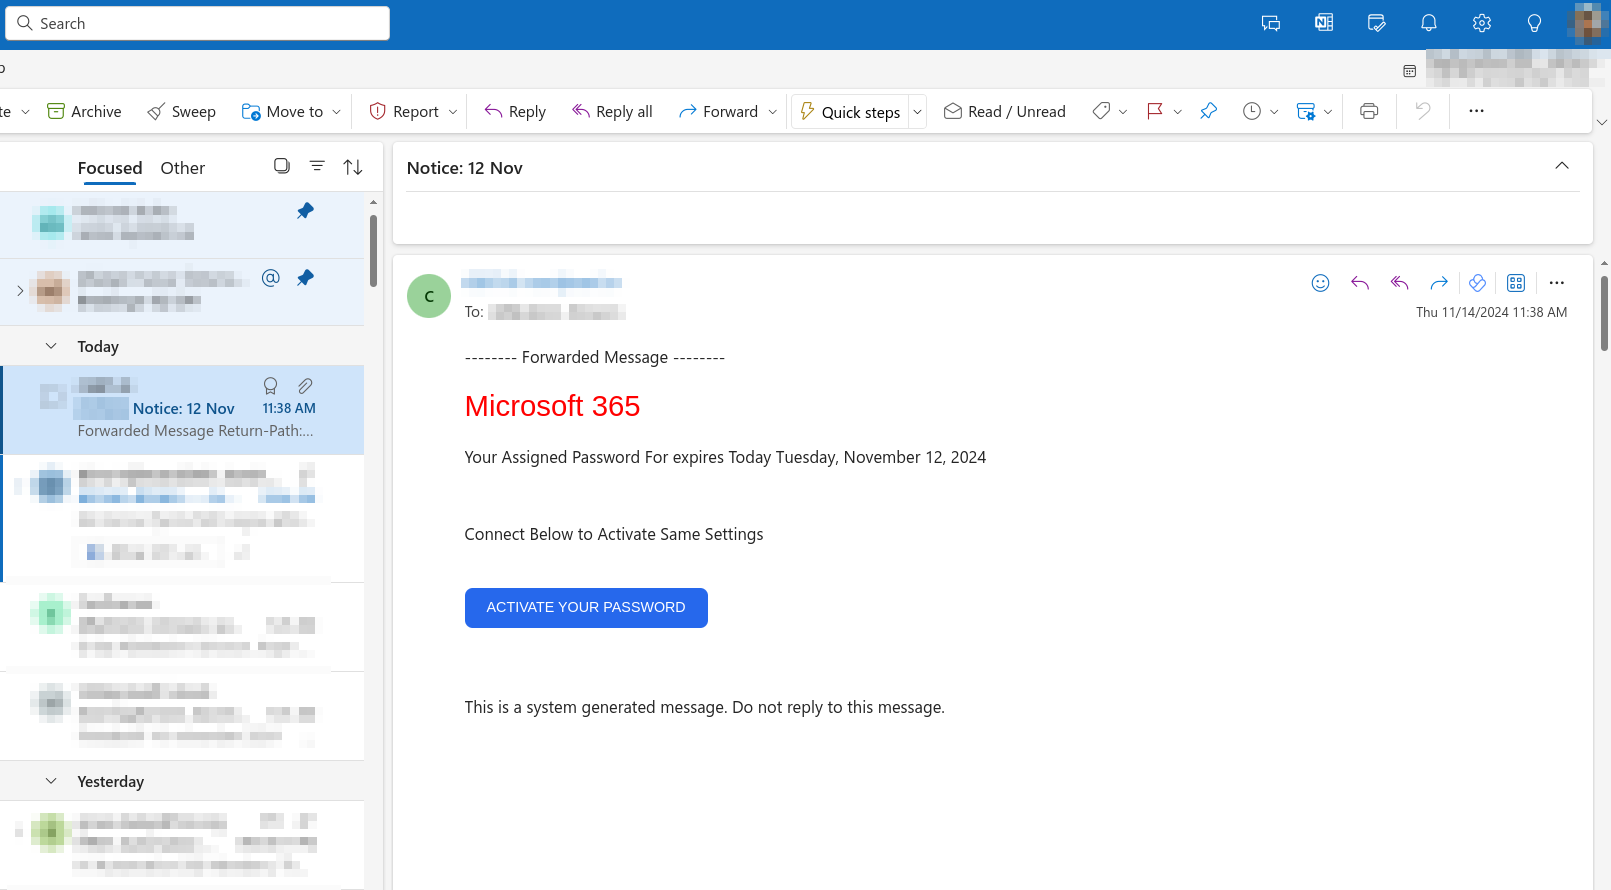1611x890 pixels.
Task: Click the forward arrow in the message header
Action: tap(1439, 283)
